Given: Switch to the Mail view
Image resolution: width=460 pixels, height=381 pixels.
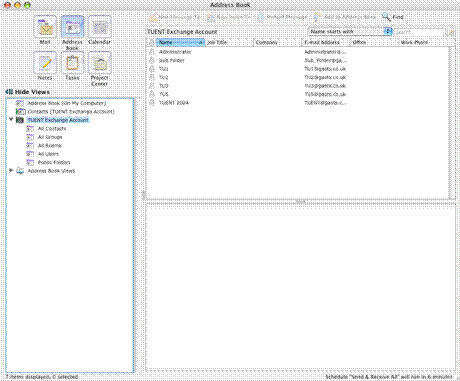Looking at the screenshot, I should tap(45, 31).
